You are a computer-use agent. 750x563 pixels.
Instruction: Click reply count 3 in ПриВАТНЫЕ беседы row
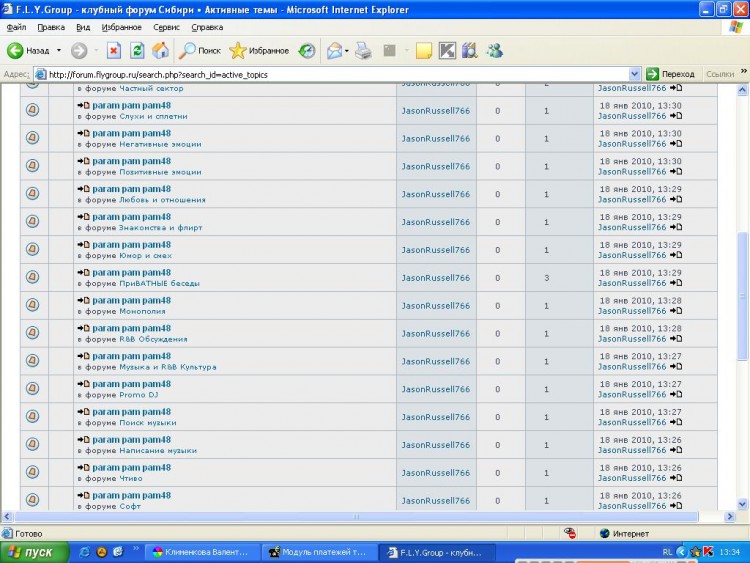pos(546,278)
